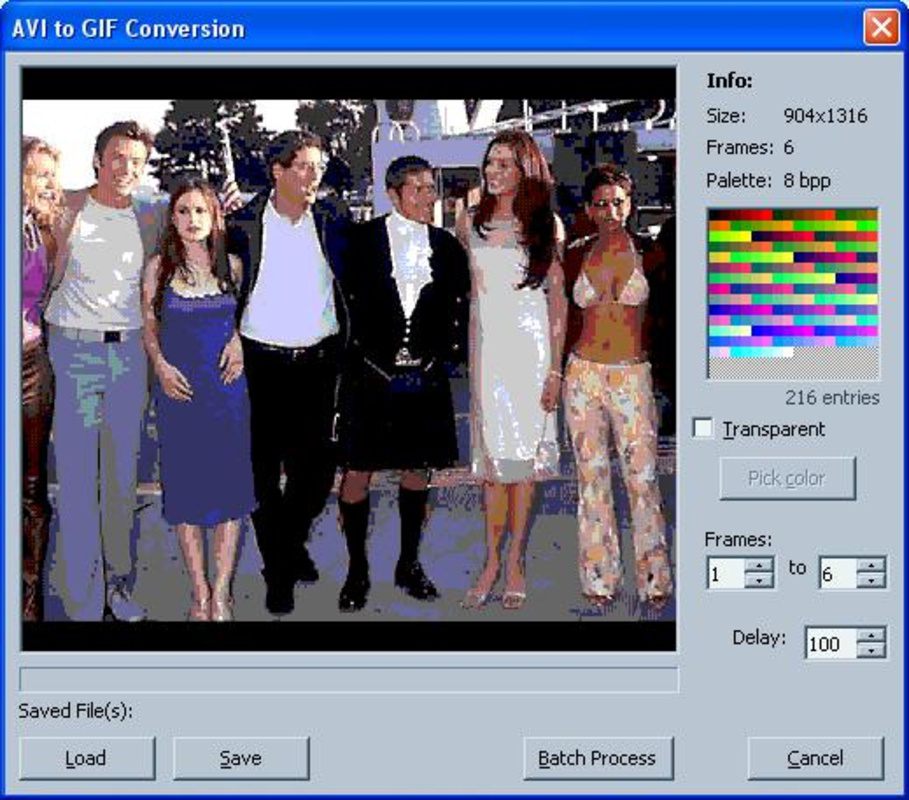Open the Batch Process dialog
The width and height of the screenshot is (909, 800).
tap(598, 758)
